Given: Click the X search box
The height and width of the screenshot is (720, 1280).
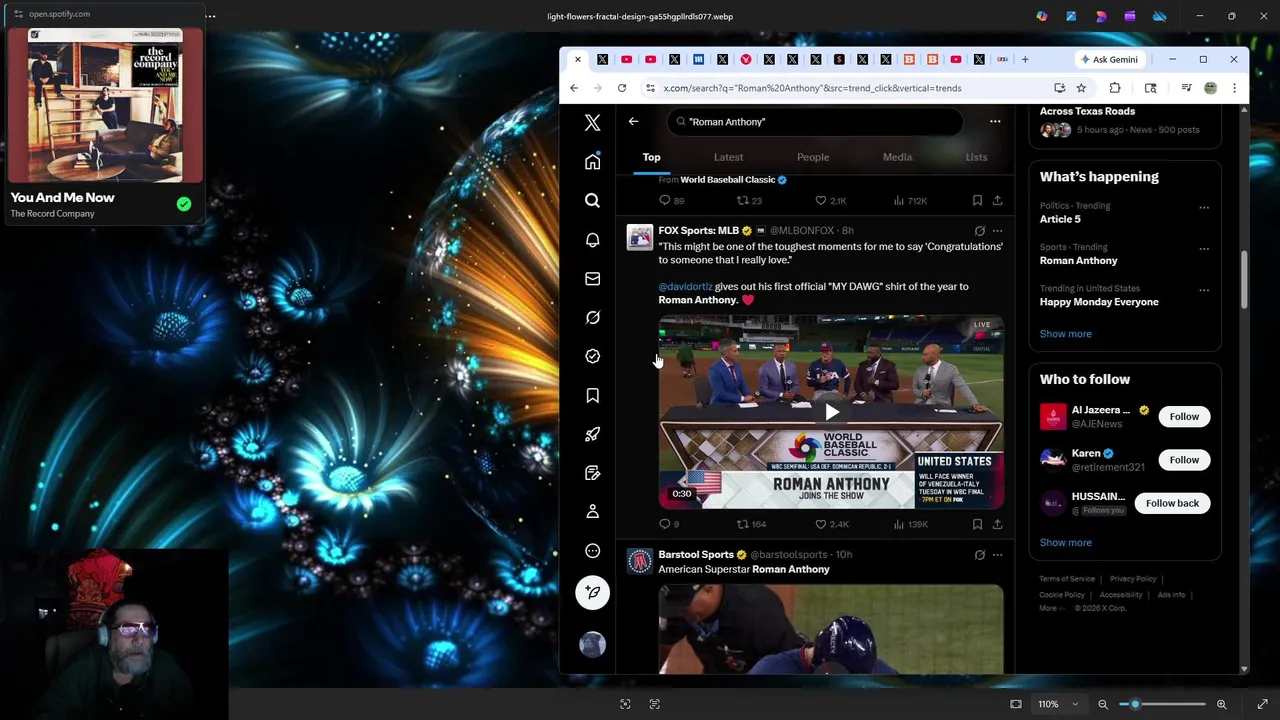Looking at the screenshot, I should point(815,122).
